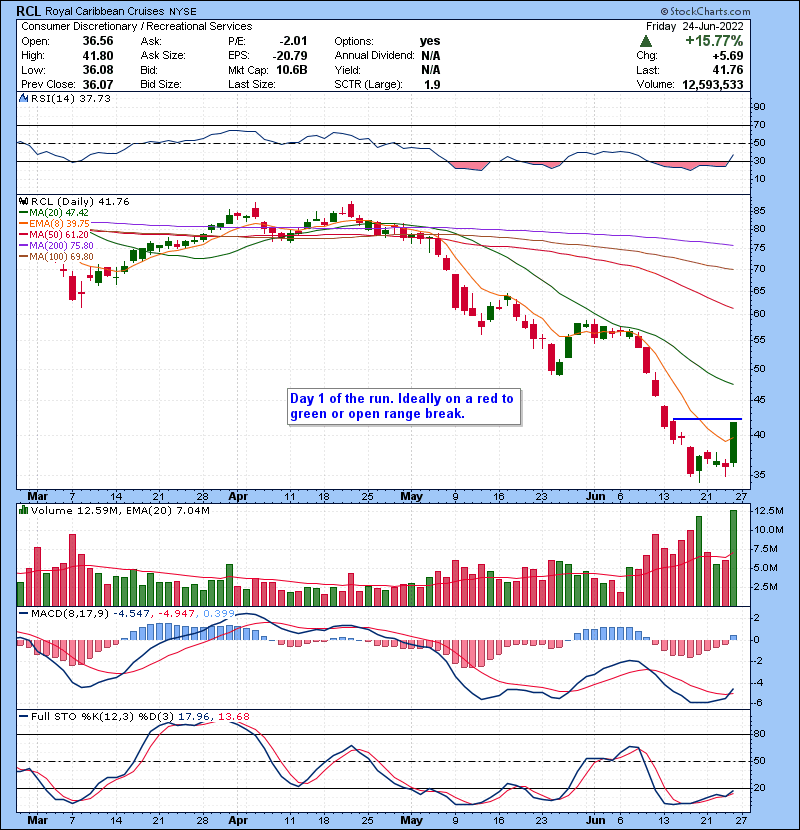
Task: Click the High value 41.80
Action: tap(97, 56)
